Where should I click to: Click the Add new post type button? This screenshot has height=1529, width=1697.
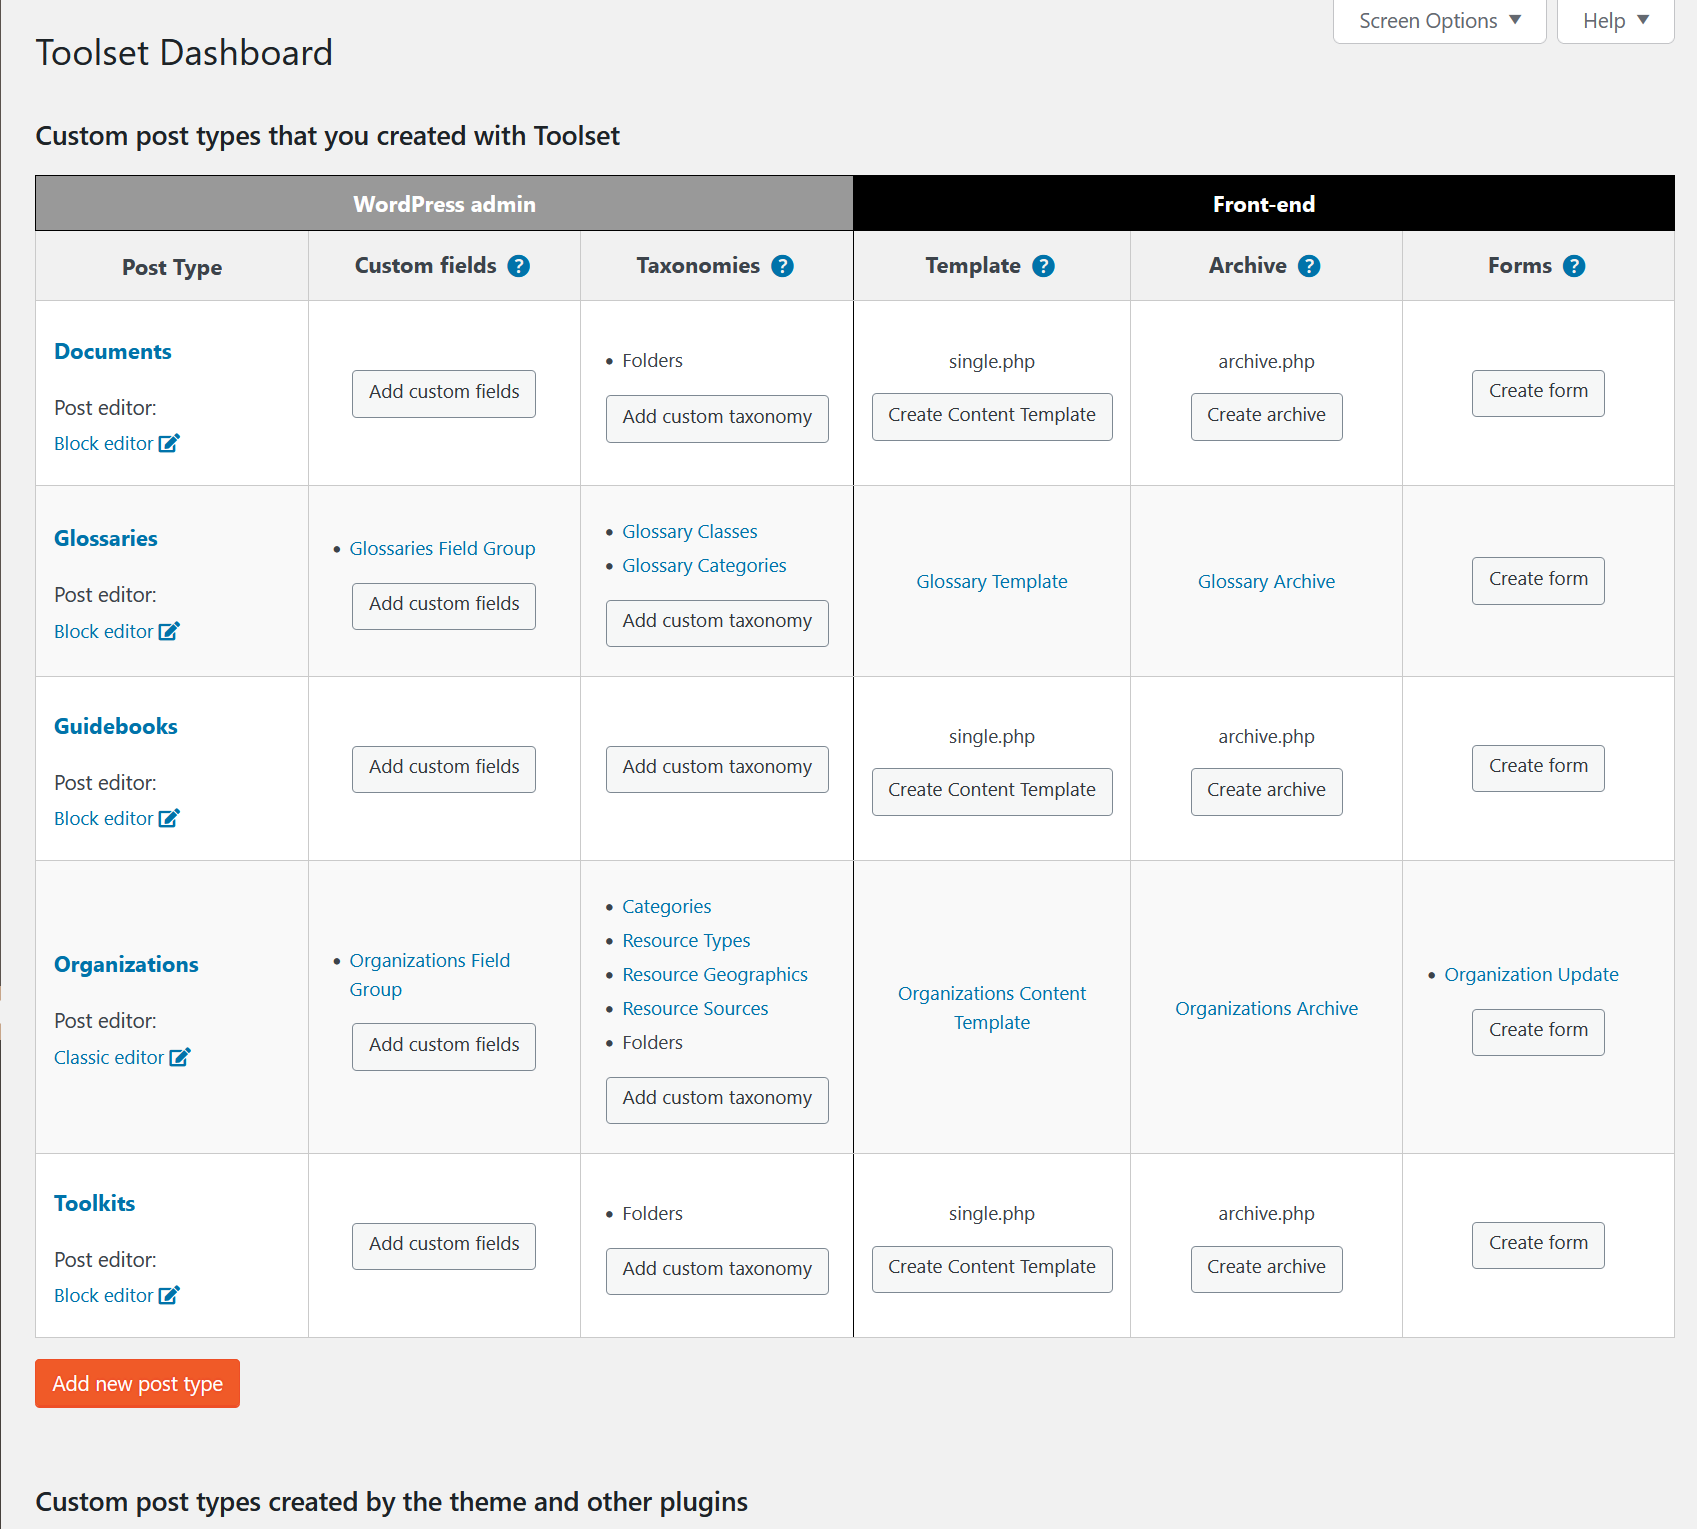[x=138, y=1384]
